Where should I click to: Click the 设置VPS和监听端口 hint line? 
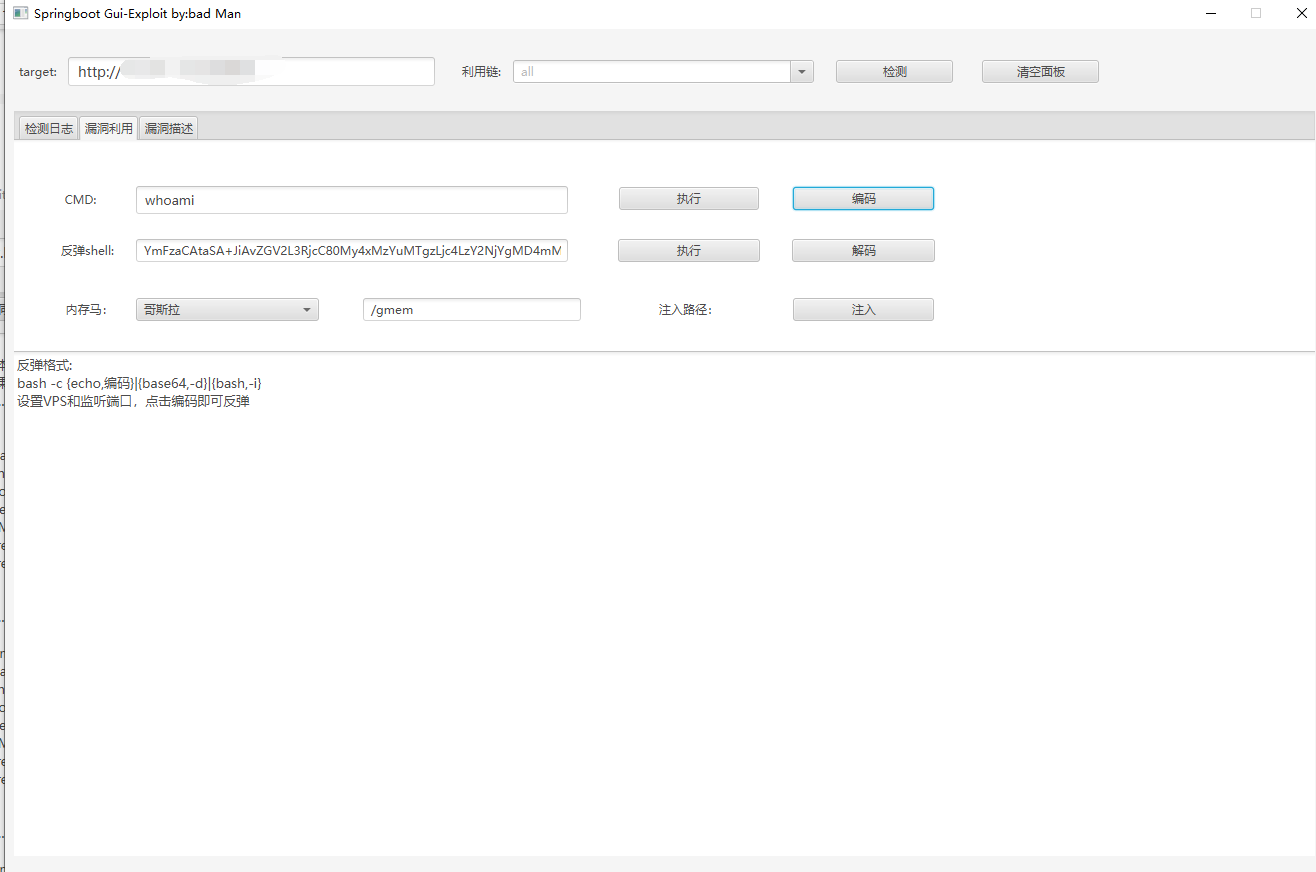133,401
